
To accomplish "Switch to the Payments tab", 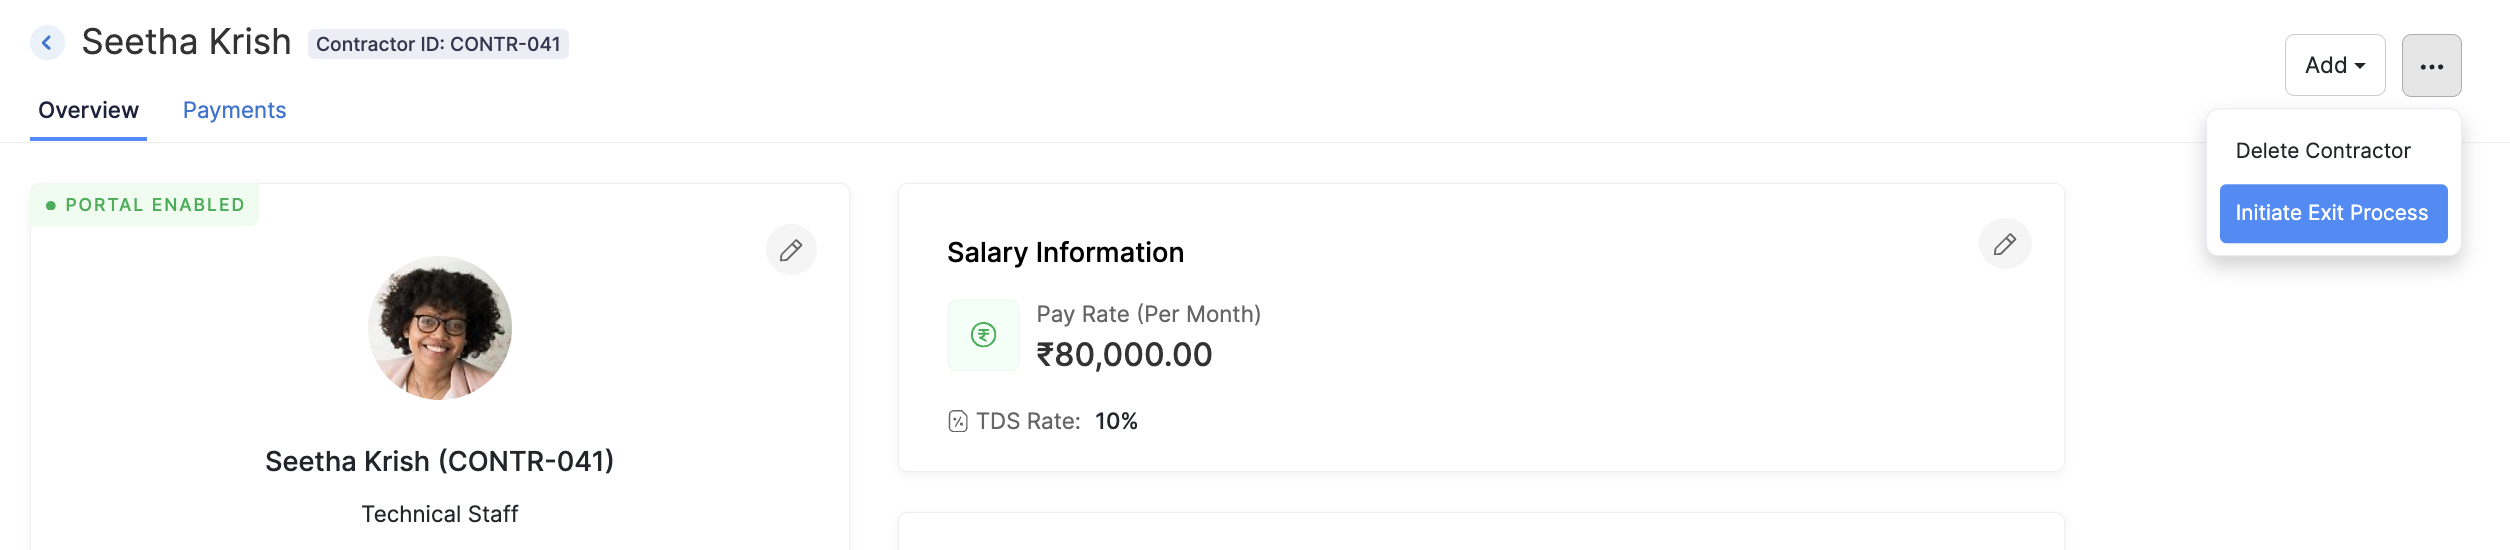I will [x=234, y=110].
